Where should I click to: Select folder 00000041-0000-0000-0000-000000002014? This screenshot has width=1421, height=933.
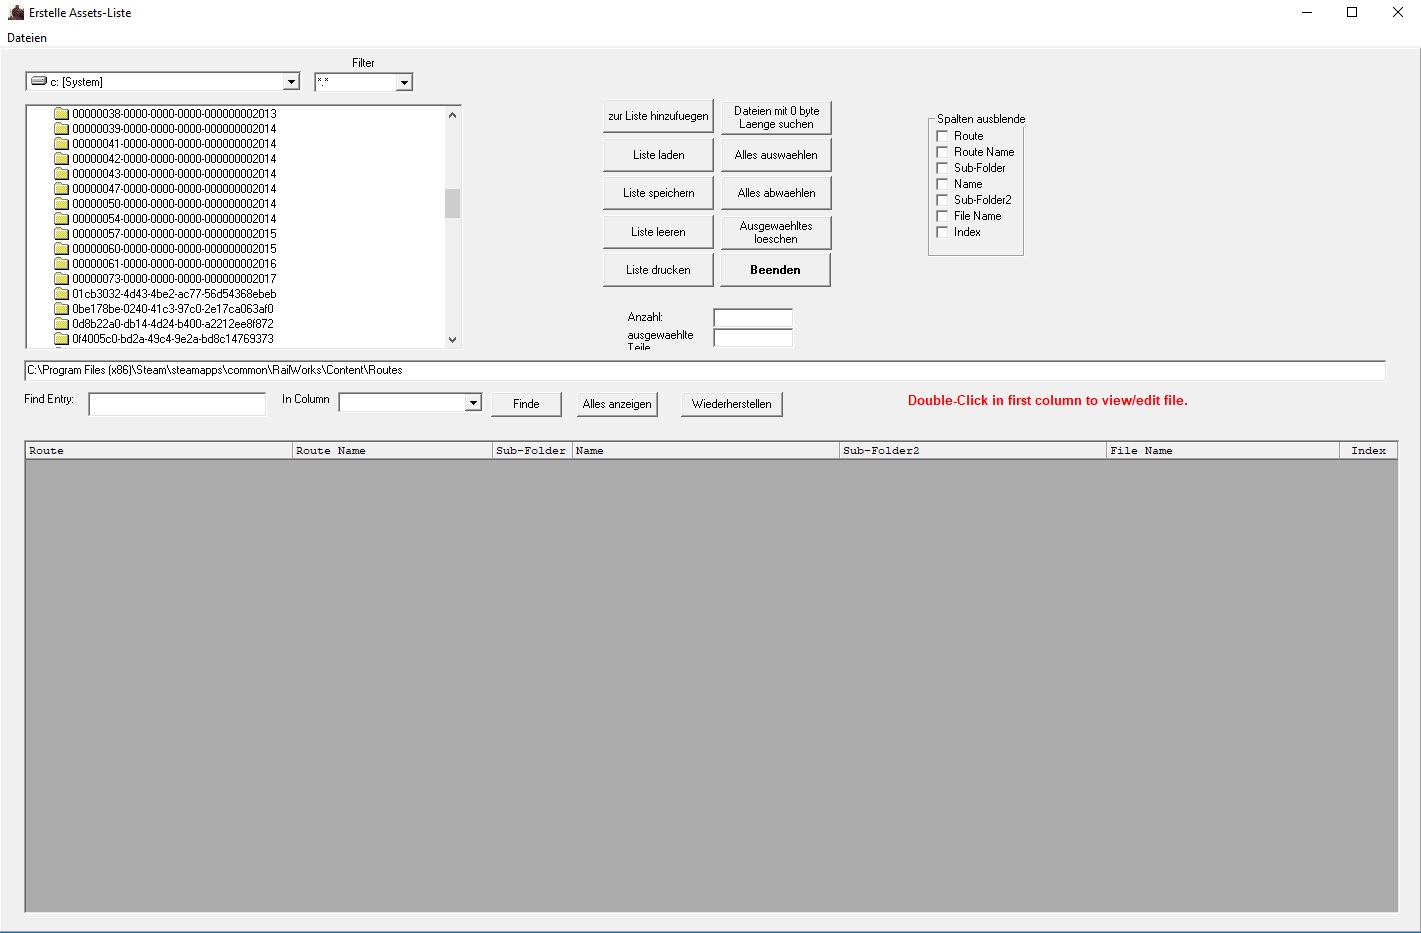click(174, 144)
